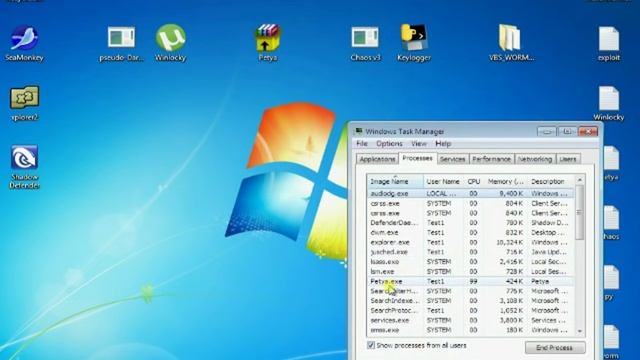Click the green Winlocky uTorrent-style icon

(171, 43)
